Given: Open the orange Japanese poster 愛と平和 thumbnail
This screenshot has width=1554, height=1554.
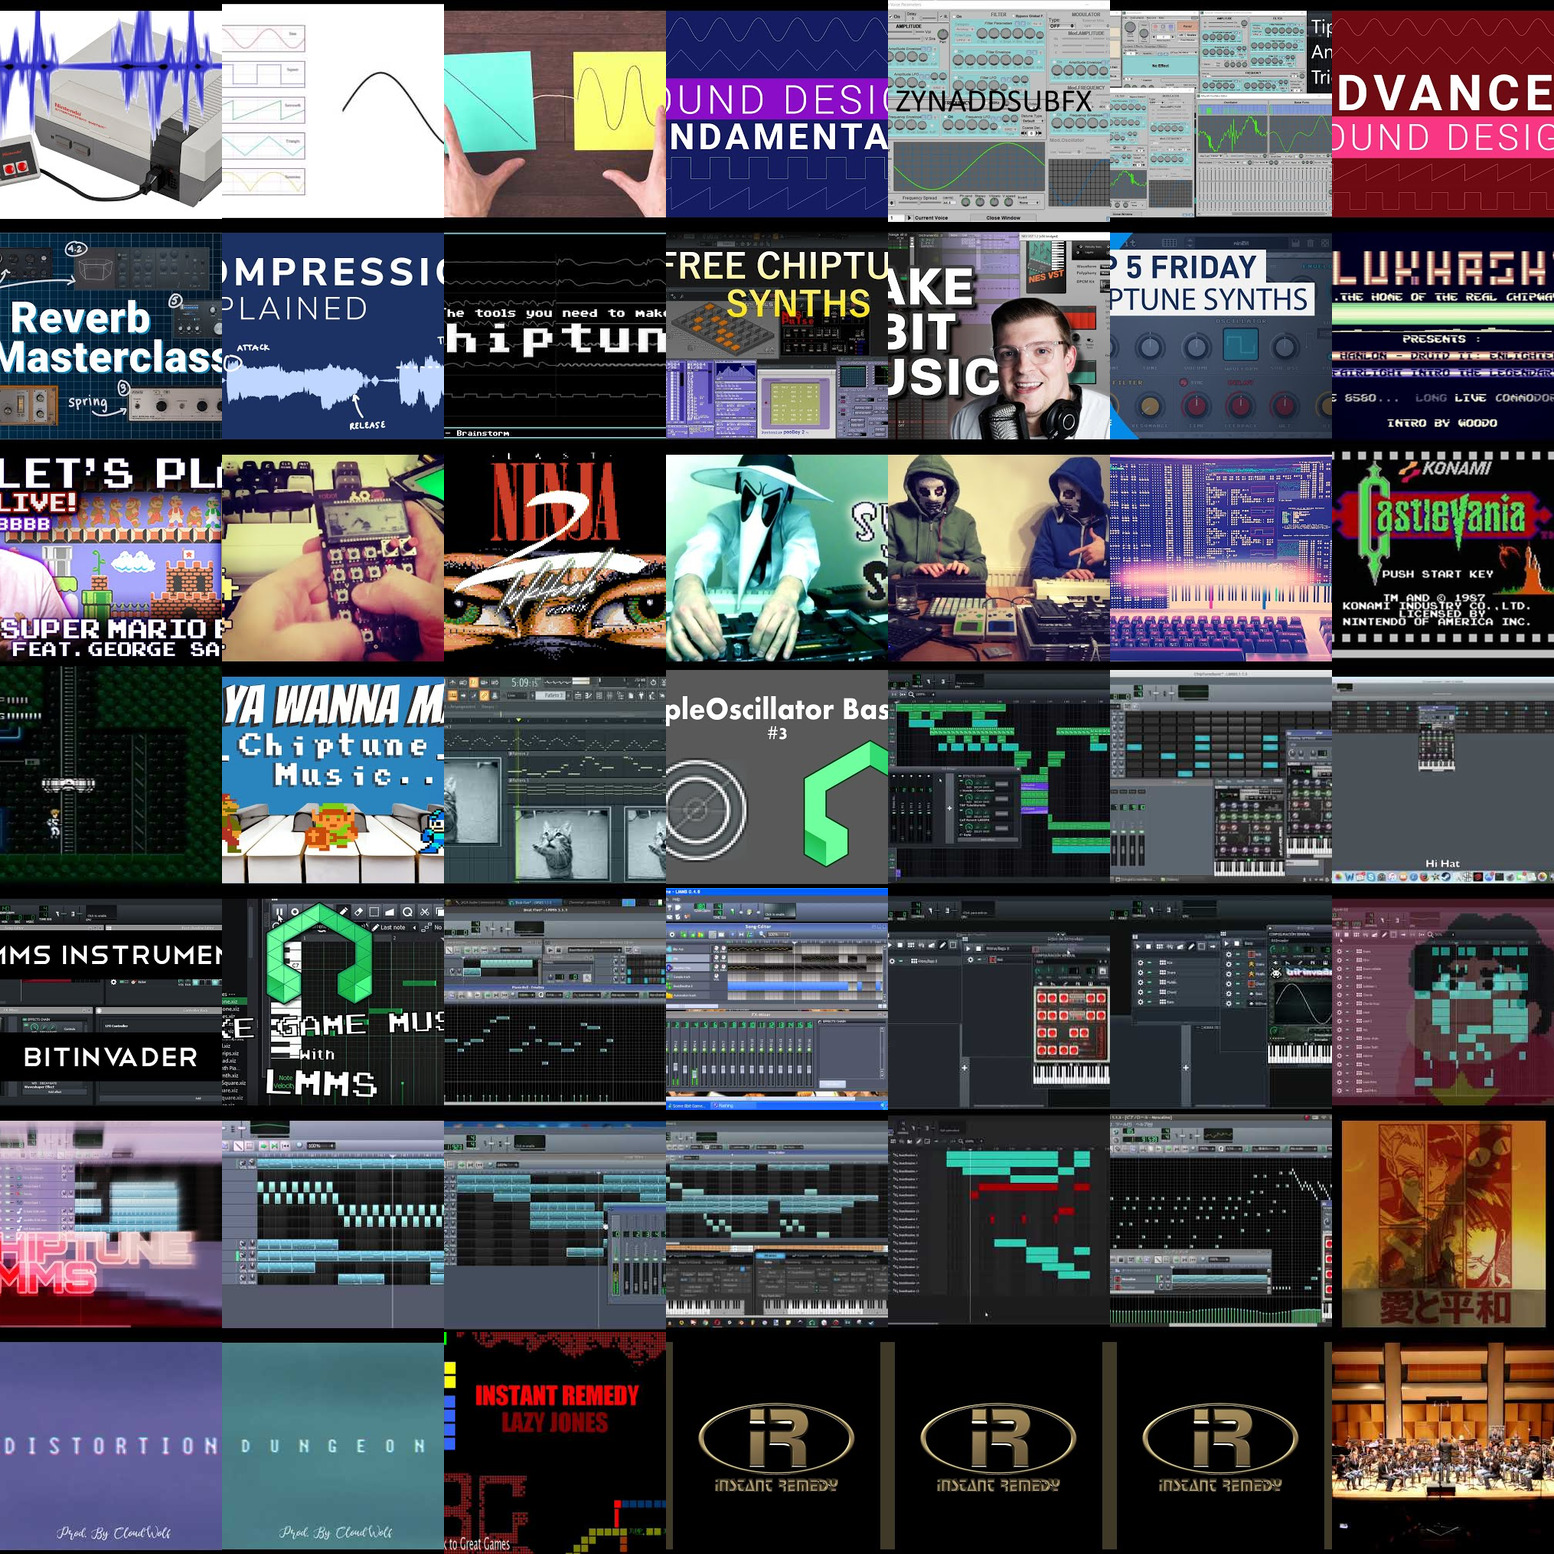Looking at the screenshot, I should [x=1443, y=1225].
